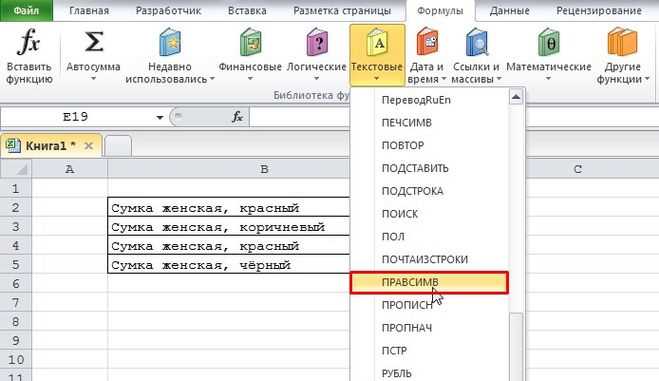Image resolution: width=659 pixels, height=381 pixels.
Task: Click the Text functions book icon
Action: [377, 42]
